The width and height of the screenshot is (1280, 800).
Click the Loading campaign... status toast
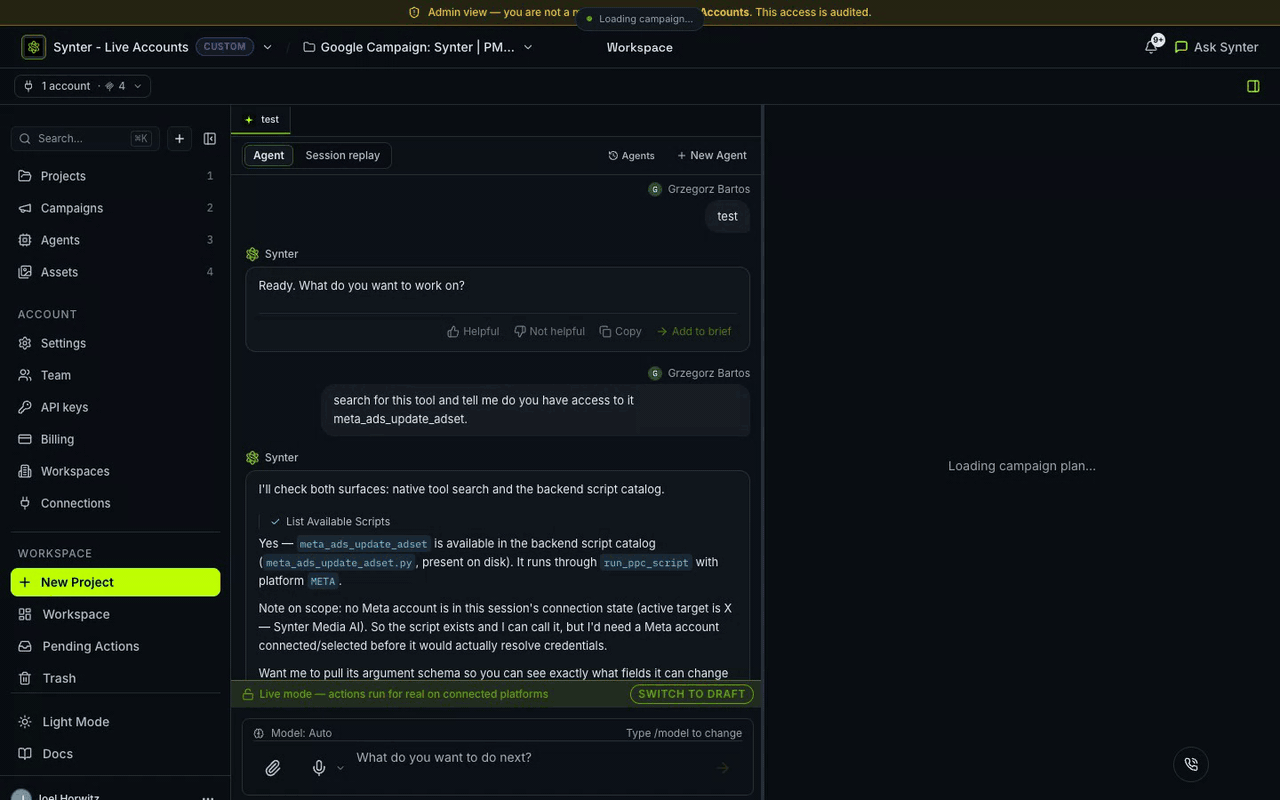(639, 19)
